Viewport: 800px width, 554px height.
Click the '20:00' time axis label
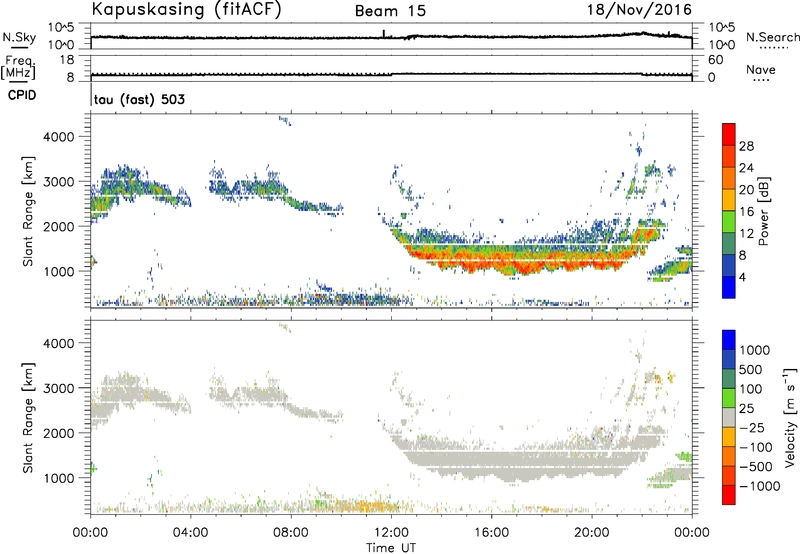click(x=592, y=533)
